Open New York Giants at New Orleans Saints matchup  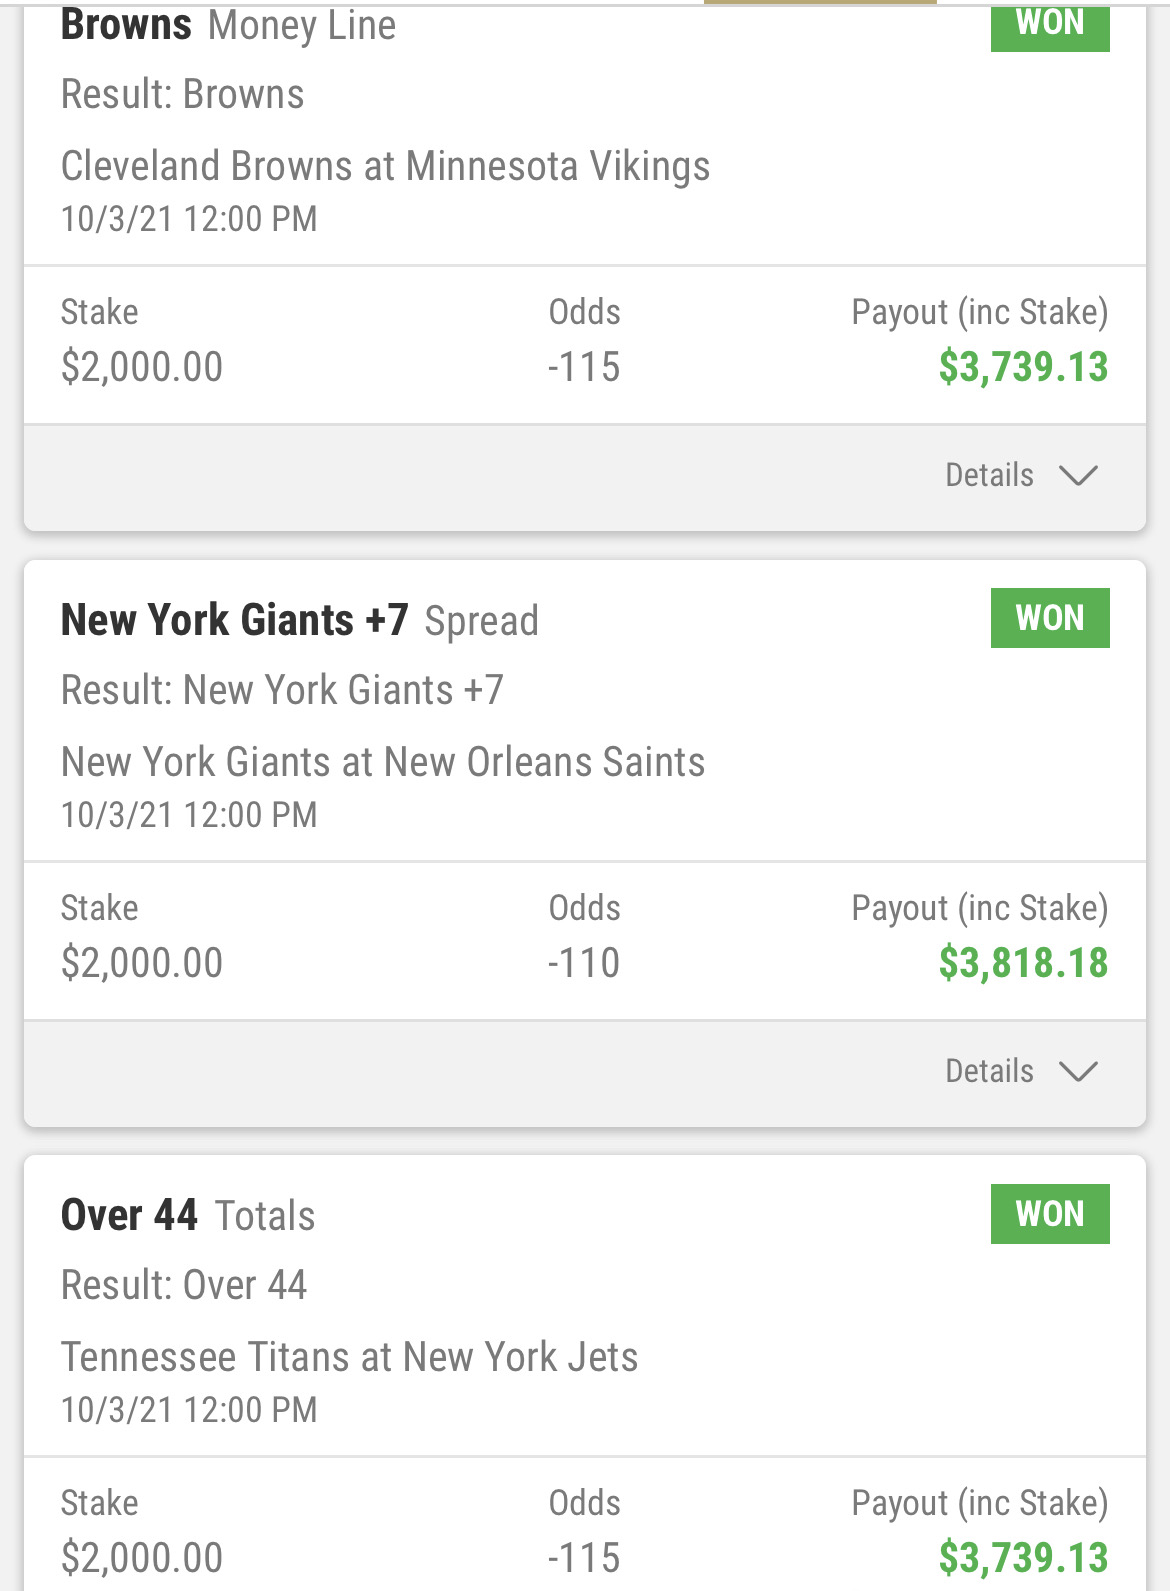(383, 762)
